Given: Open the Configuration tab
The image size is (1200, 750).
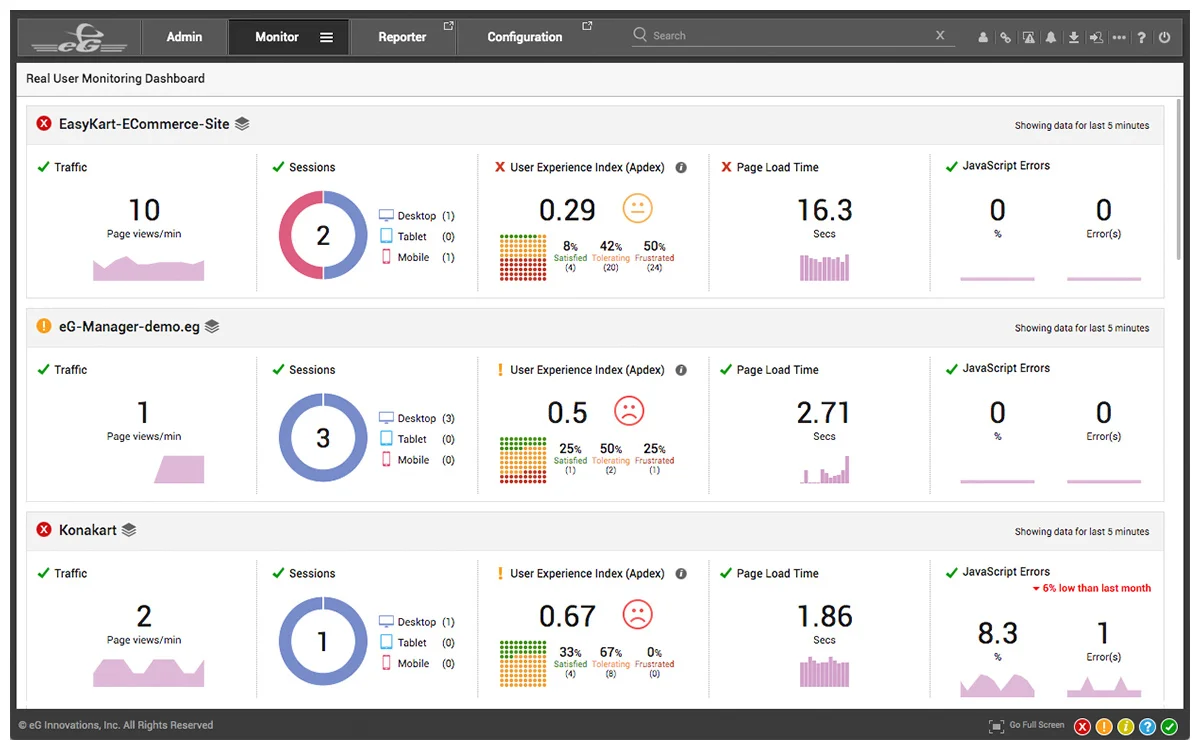Looking at the screenshot, I should tap(525, 37).
